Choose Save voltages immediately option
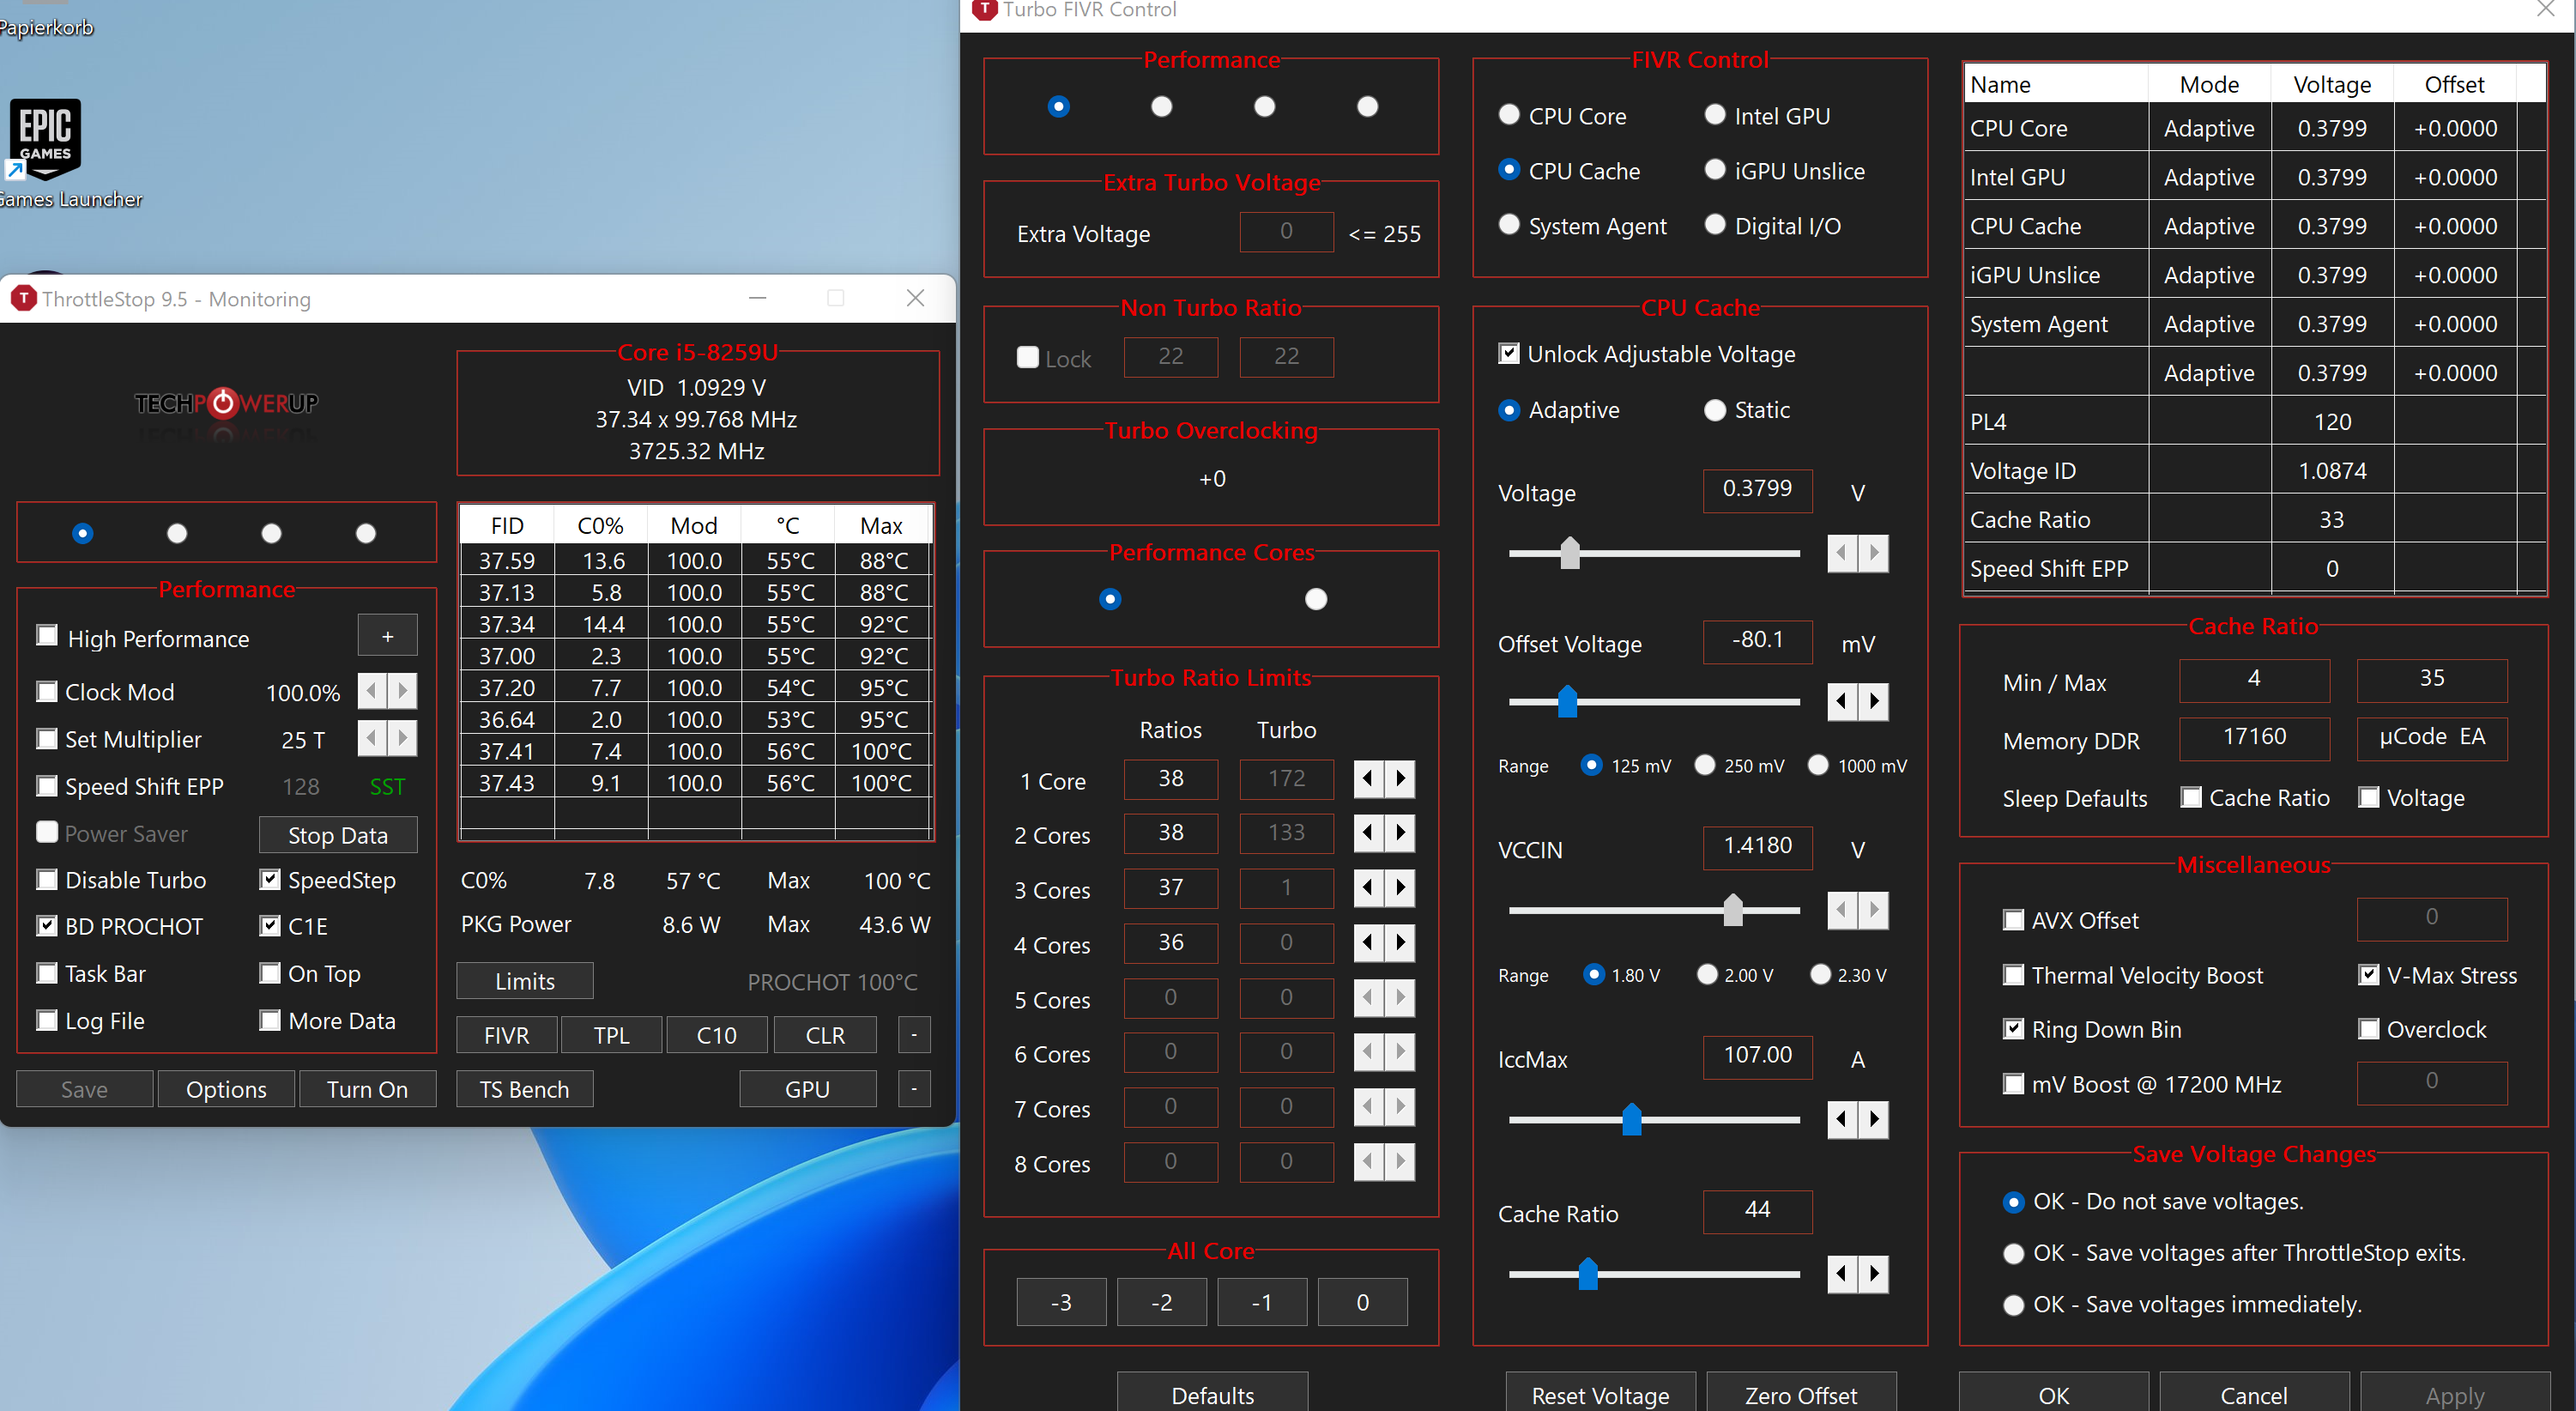 coord(2013,1305)
